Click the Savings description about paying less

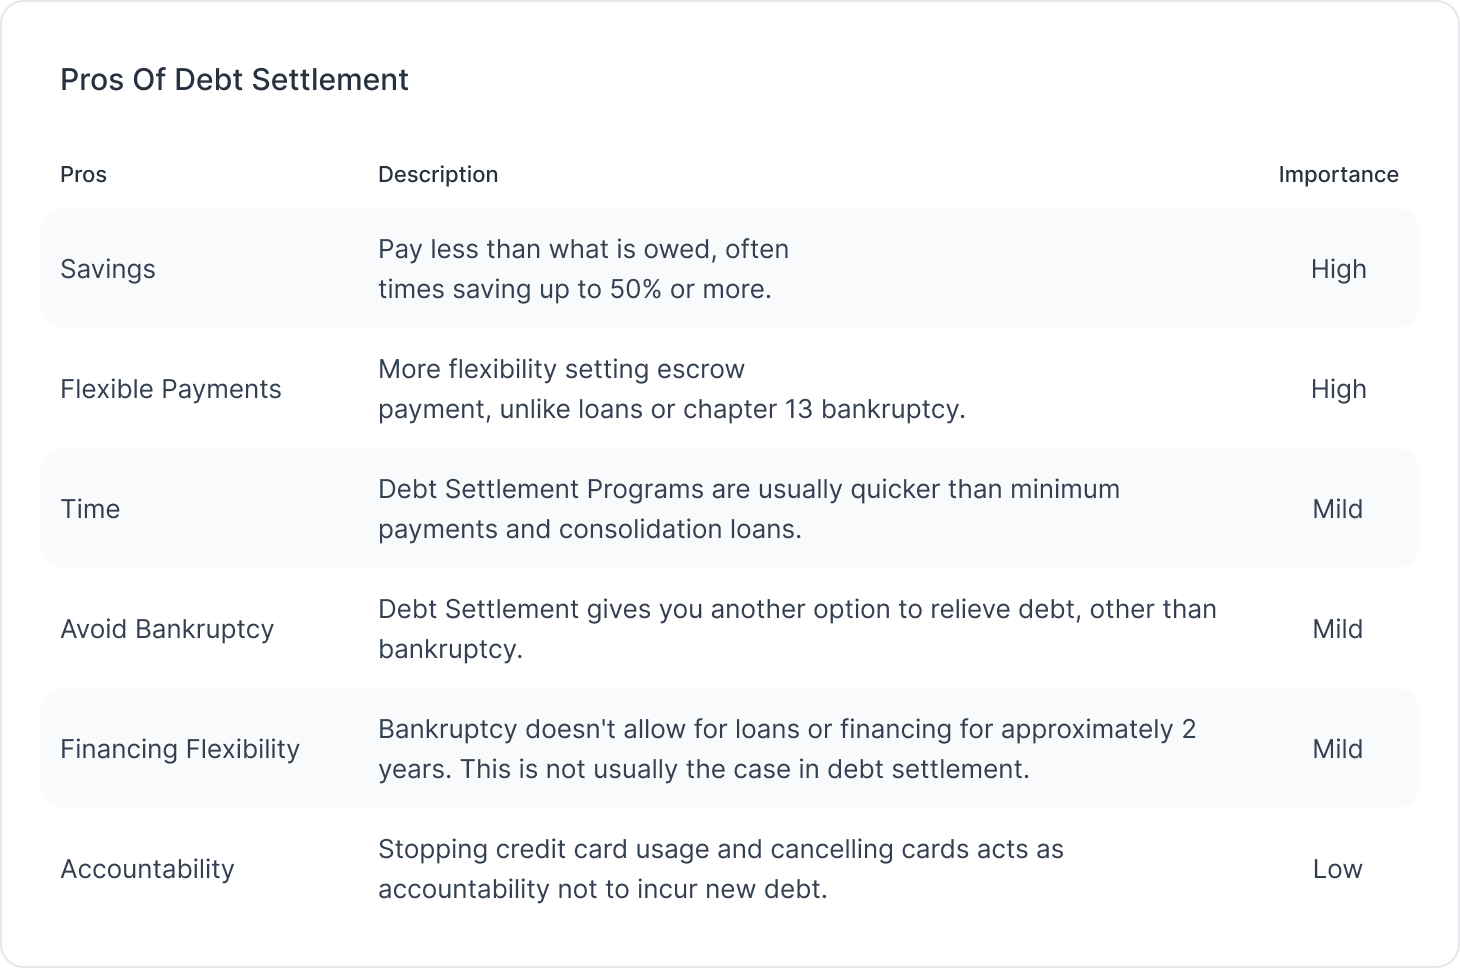pyautogui.click(x=583, y=269)
